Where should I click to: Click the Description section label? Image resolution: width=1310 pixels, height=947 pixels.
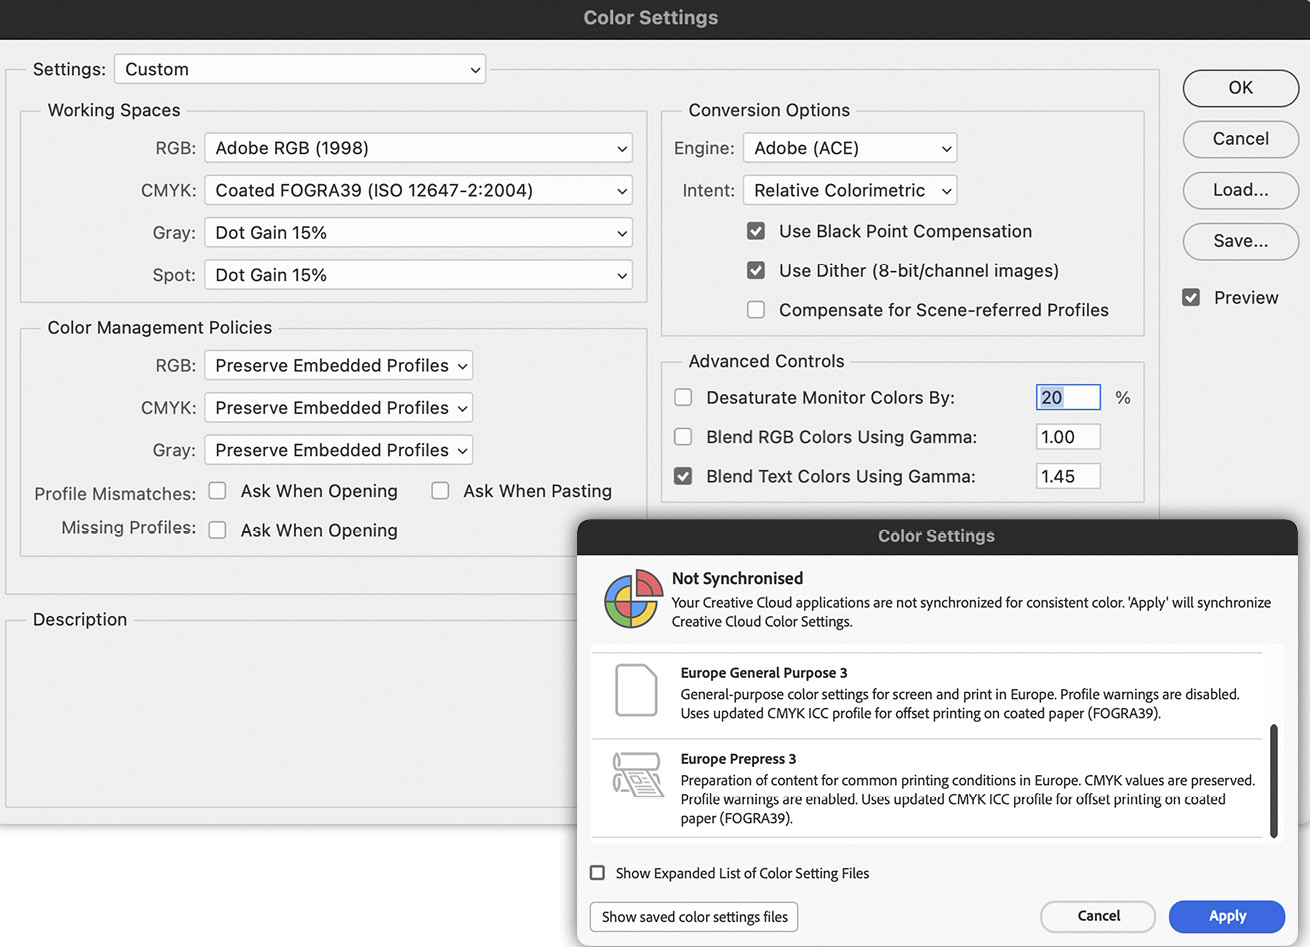click(80, 619)
